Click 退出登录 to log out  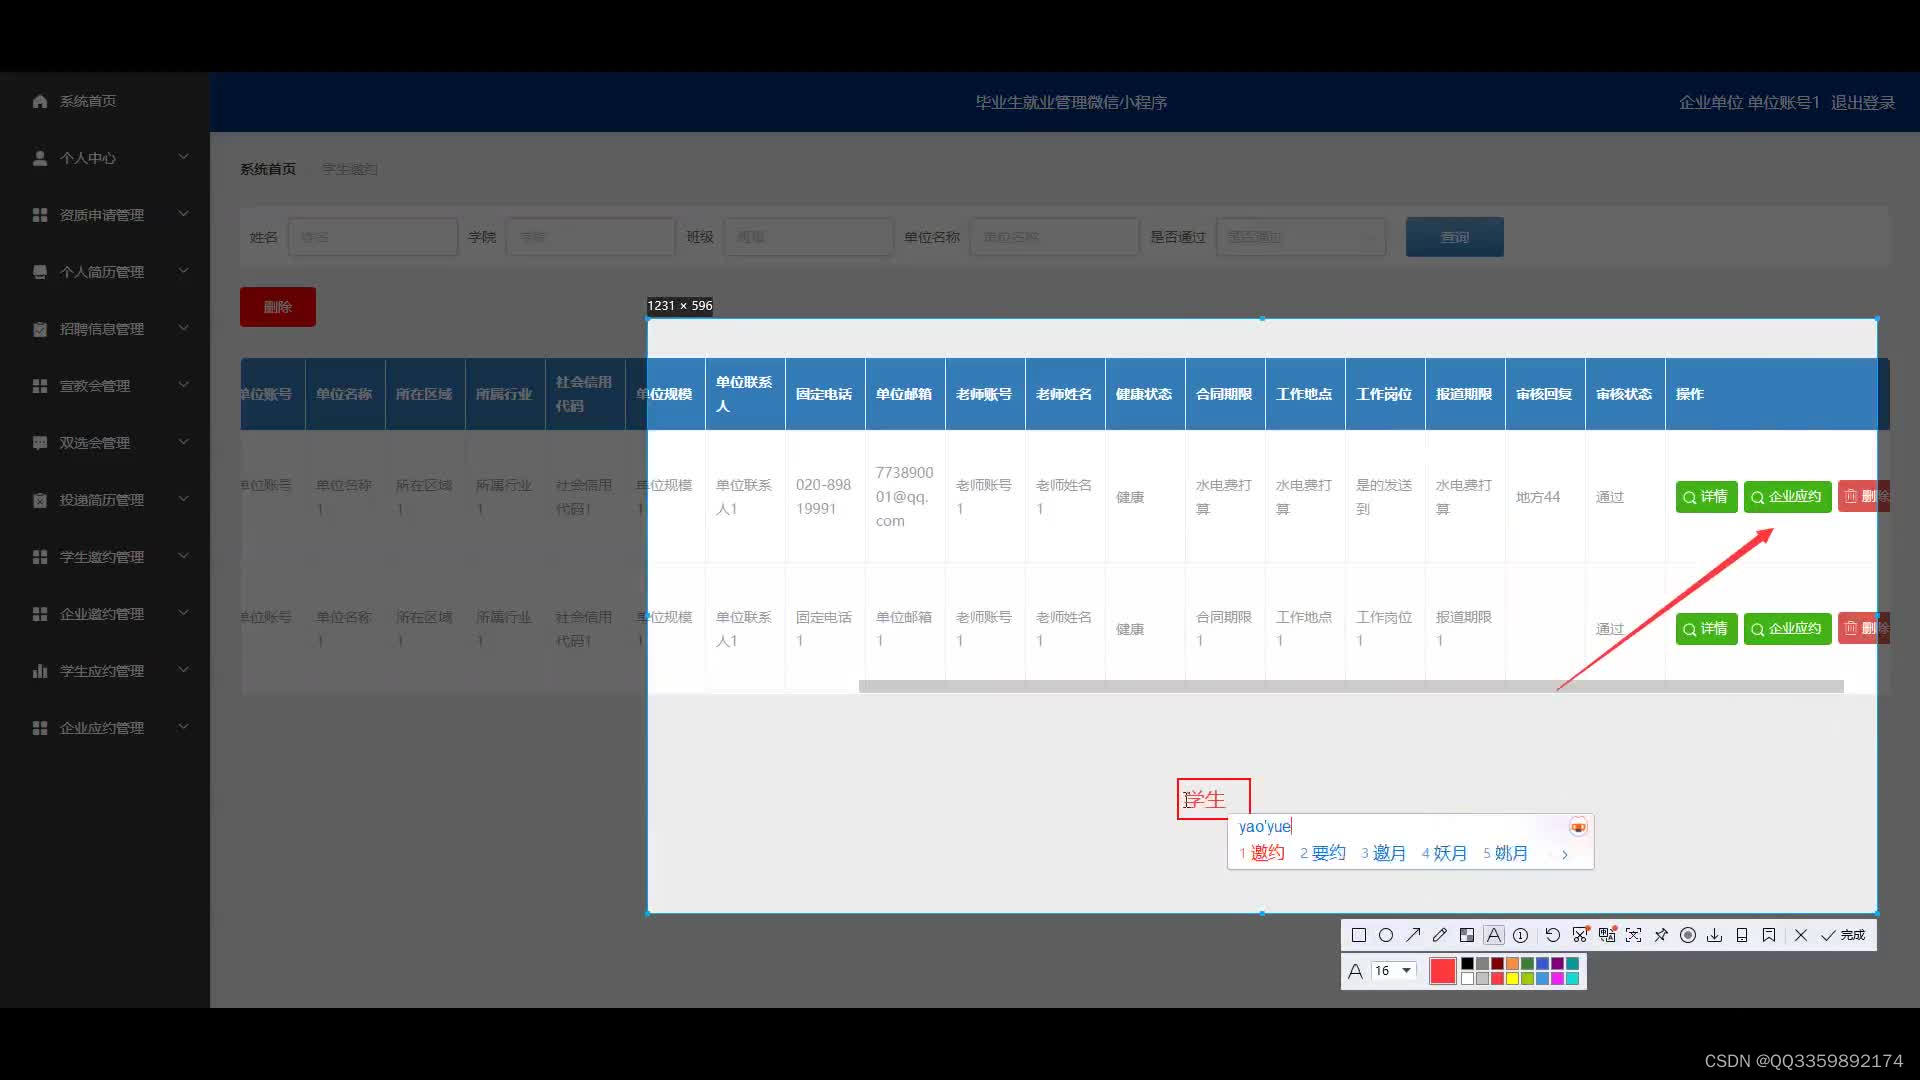(x=1863, y=102)
